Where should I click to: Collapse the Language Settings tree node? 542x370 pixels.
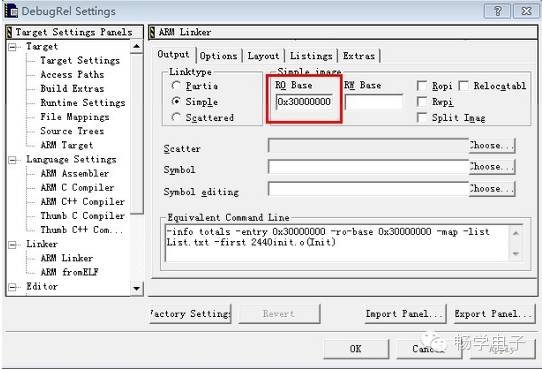(x=12, y=160)
